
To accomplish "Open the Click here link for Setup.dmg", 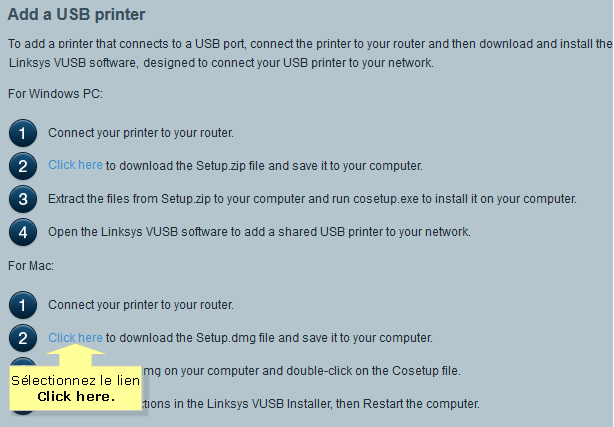I will coord(75,337).
